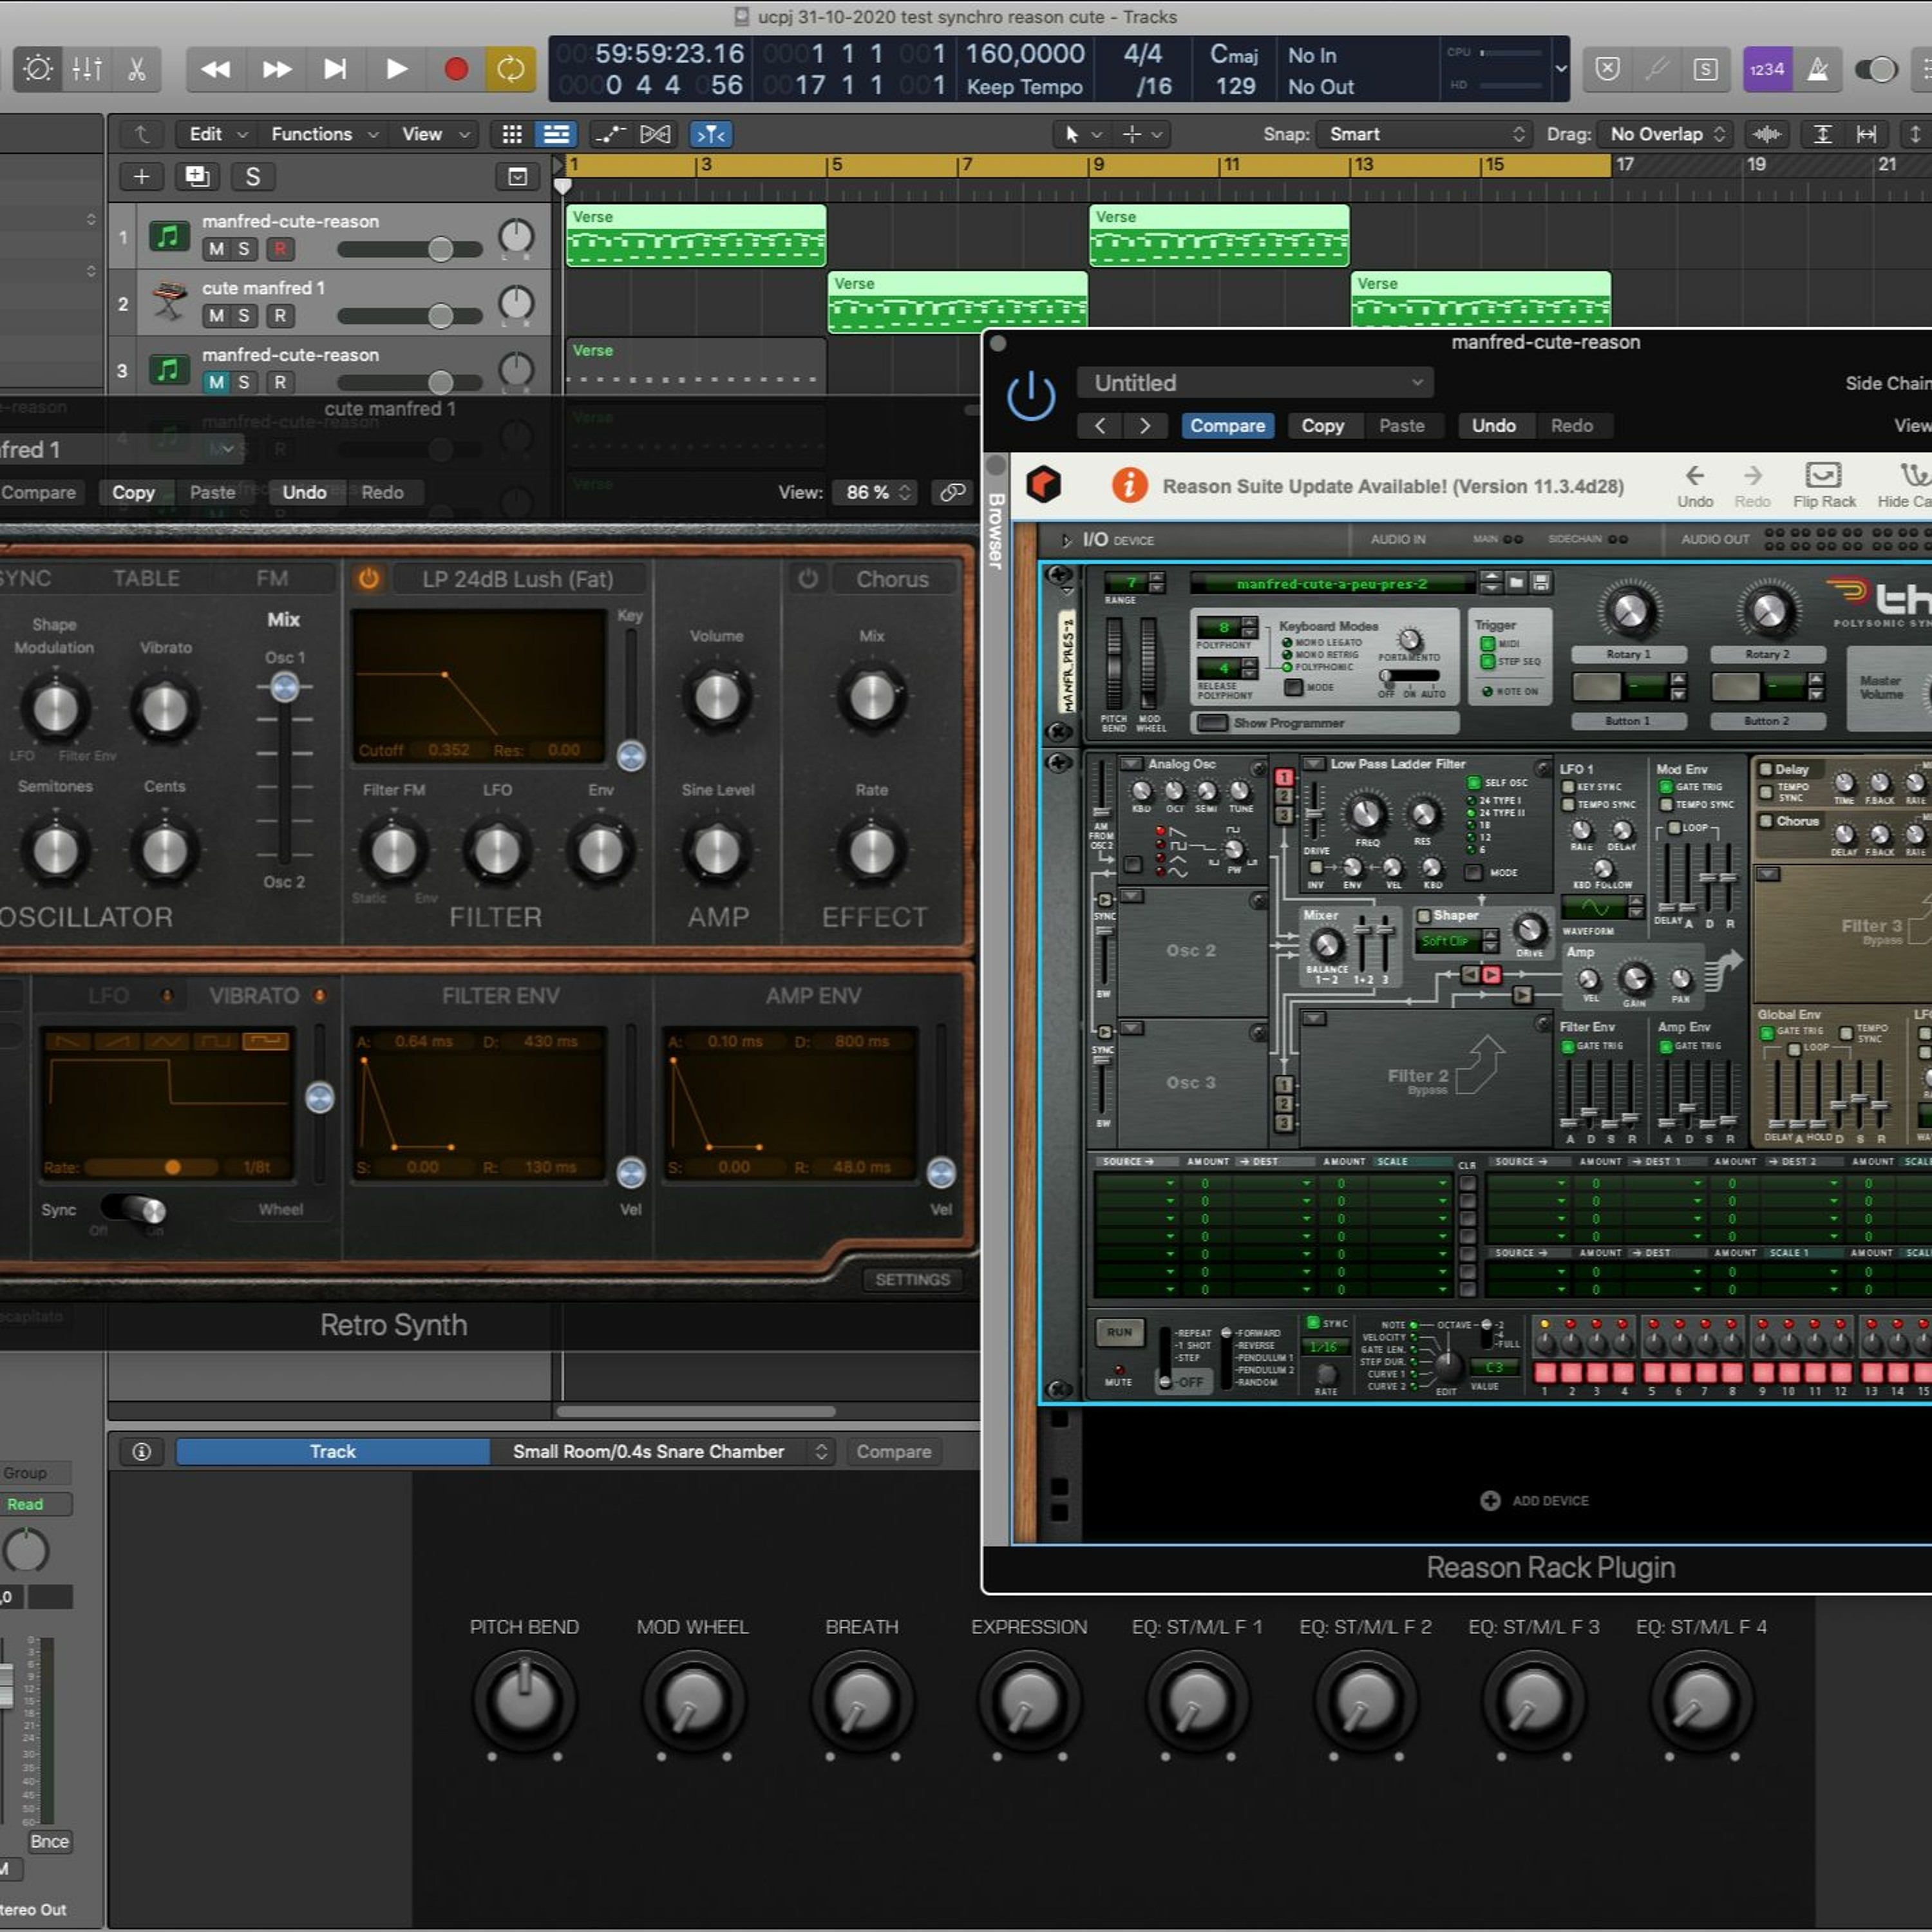Image resolution: width=1932 pixels, height=1932 pixels.
Task: Click the red Record button
Action: tap(456, 69)
